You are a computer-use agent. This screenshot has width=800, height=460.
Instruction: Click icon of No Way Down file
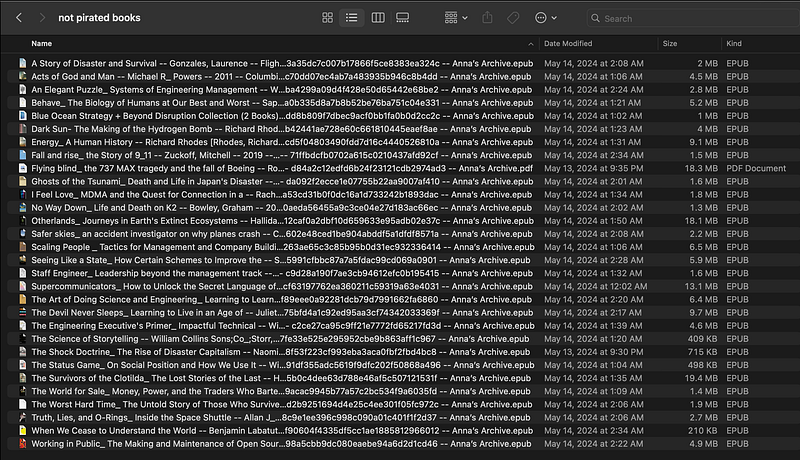22,208
